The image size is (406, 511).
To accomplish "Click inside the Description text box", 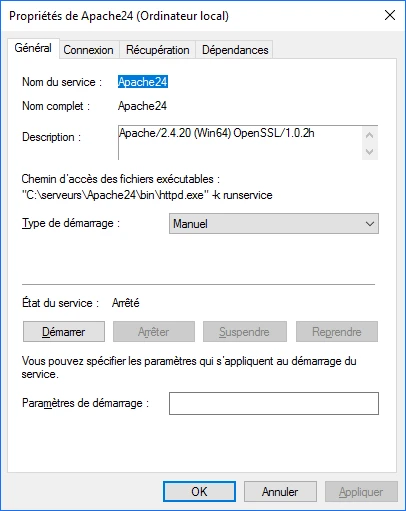I will tap(240, 143).
